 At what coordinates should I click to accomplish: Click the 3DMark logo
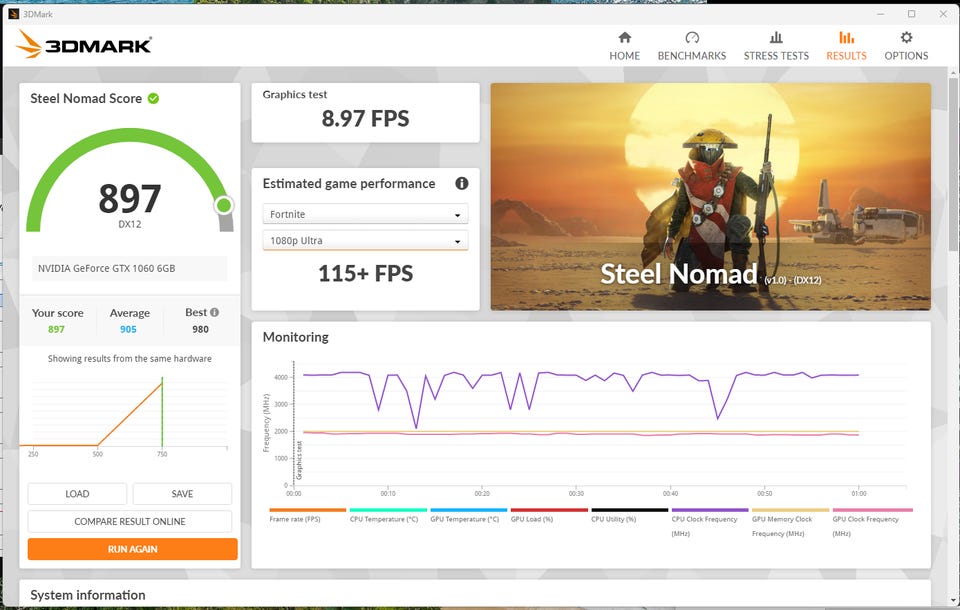point(84,45)
